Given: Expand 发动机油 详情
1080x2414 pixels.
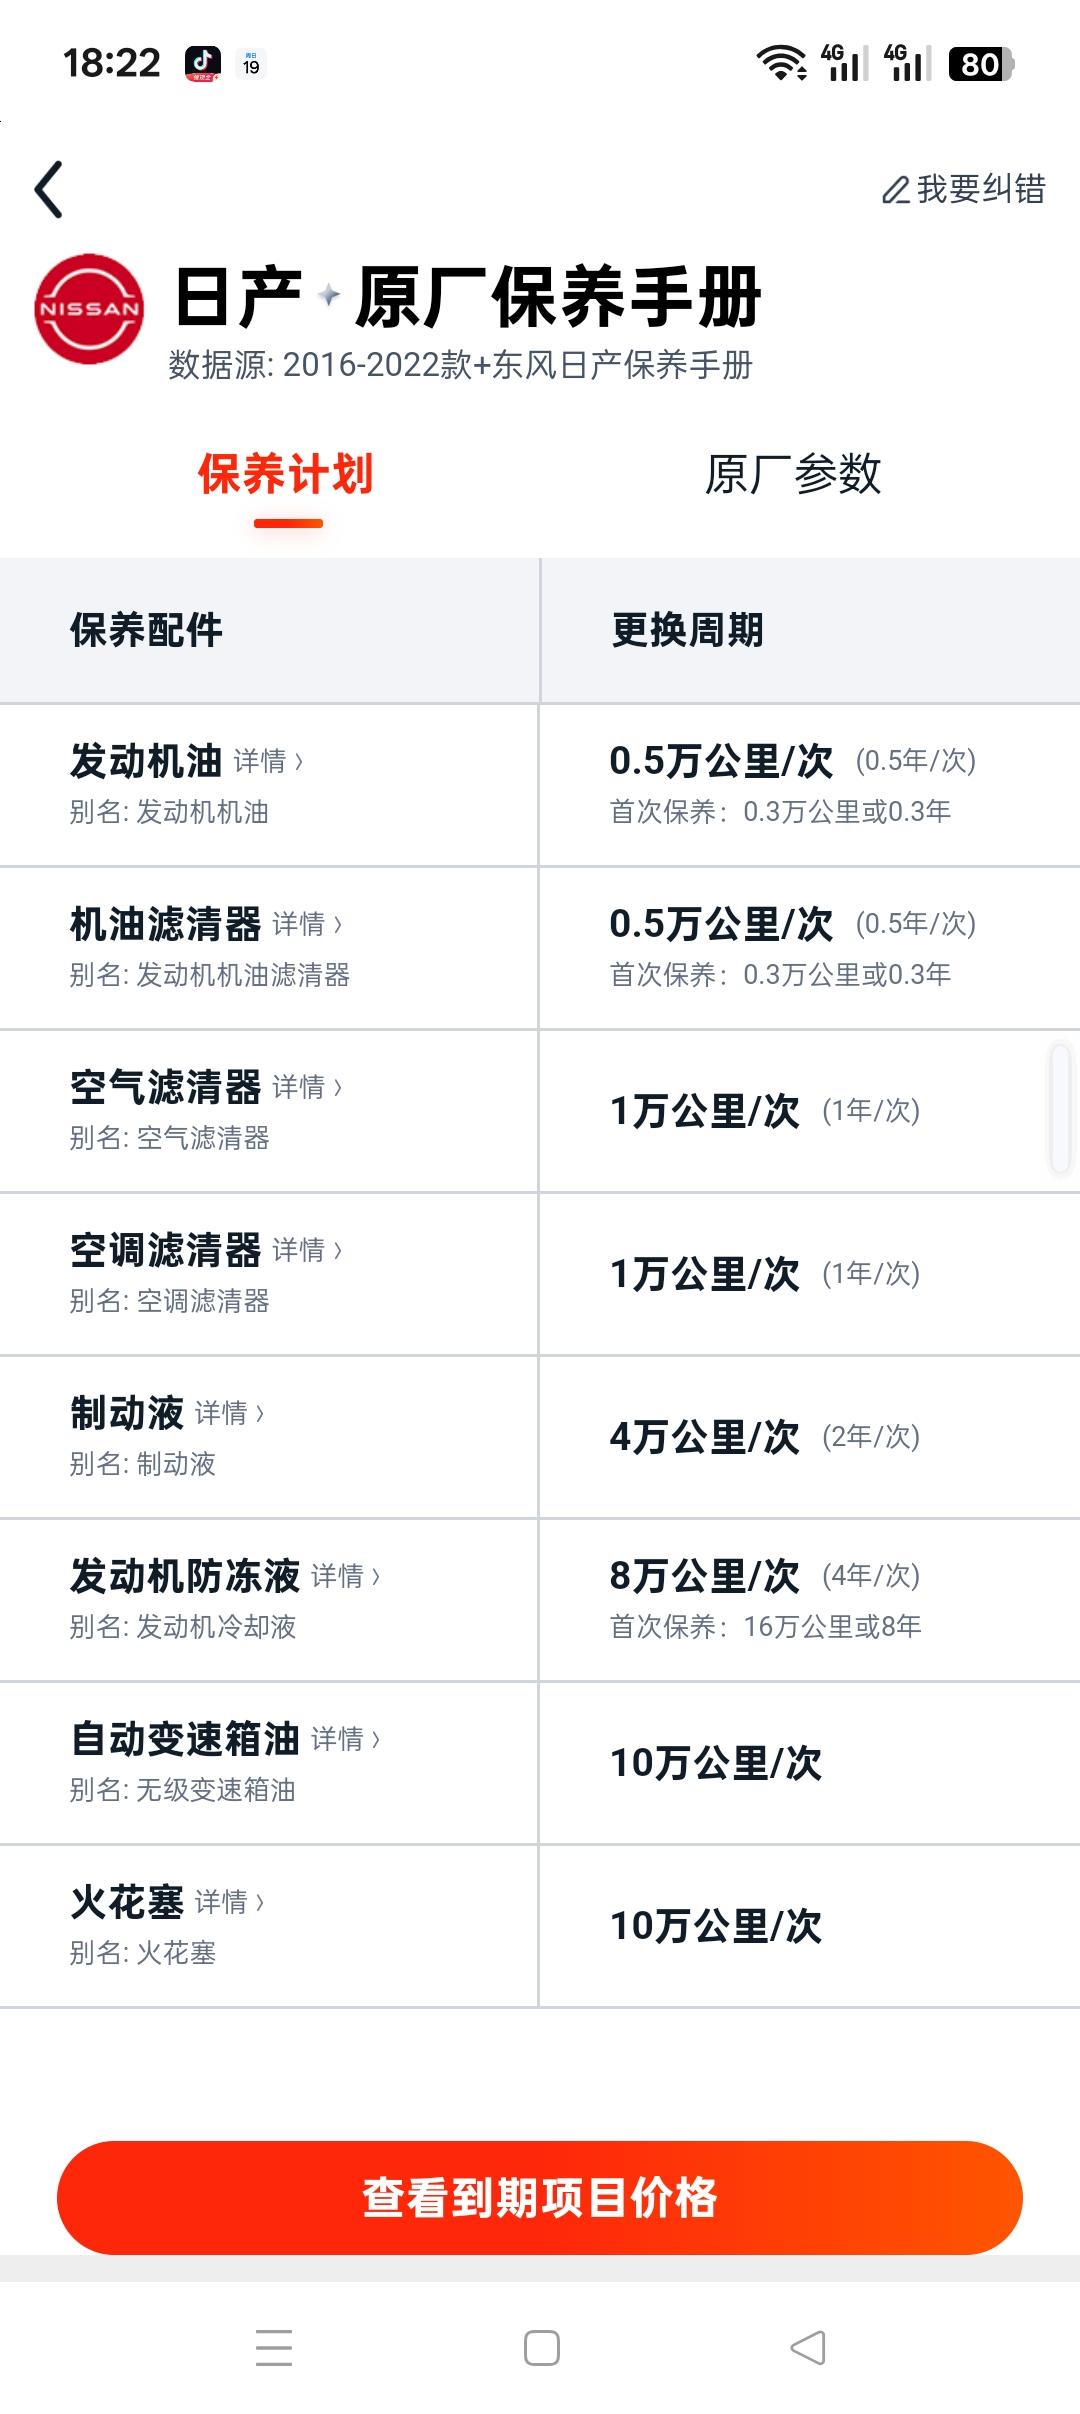Looking at the screenshot, I should point(268,762).
